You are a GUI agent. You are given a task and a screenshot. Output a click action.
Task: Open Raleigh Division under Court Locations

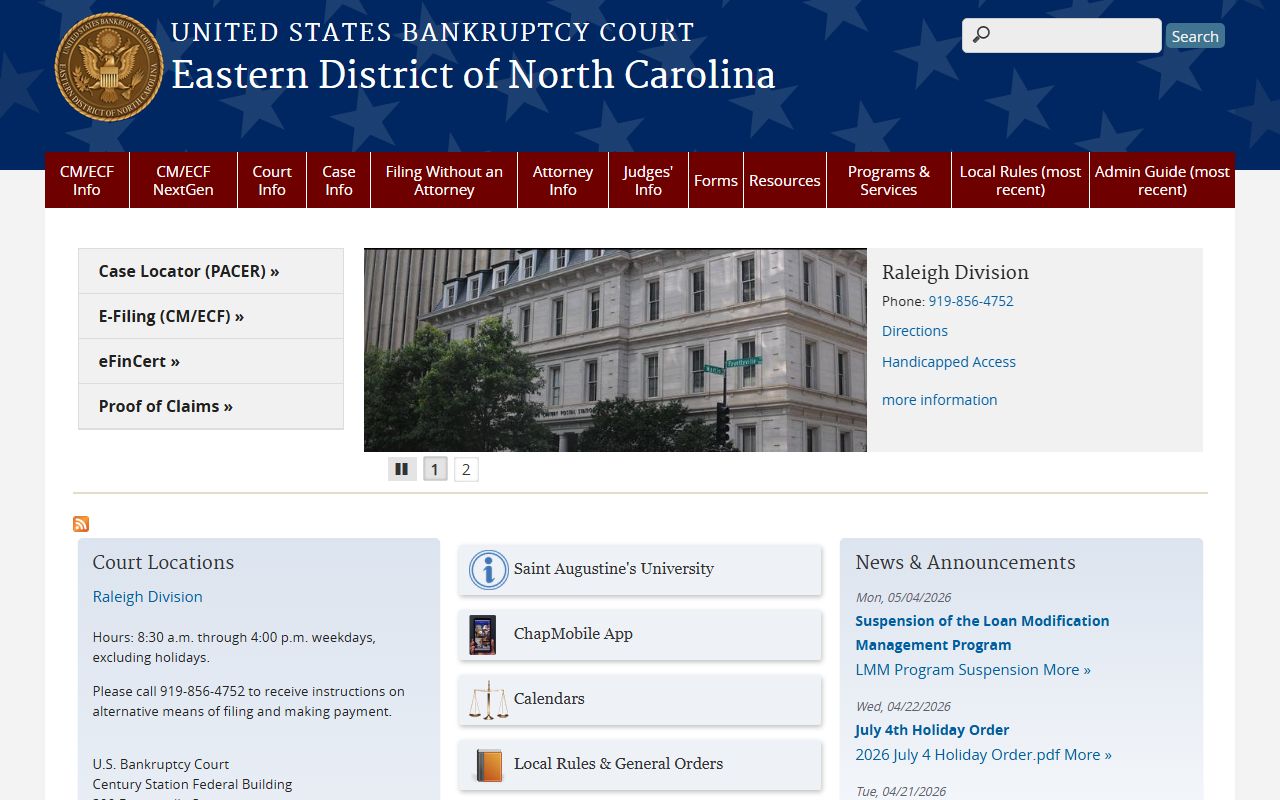[148, 597]
